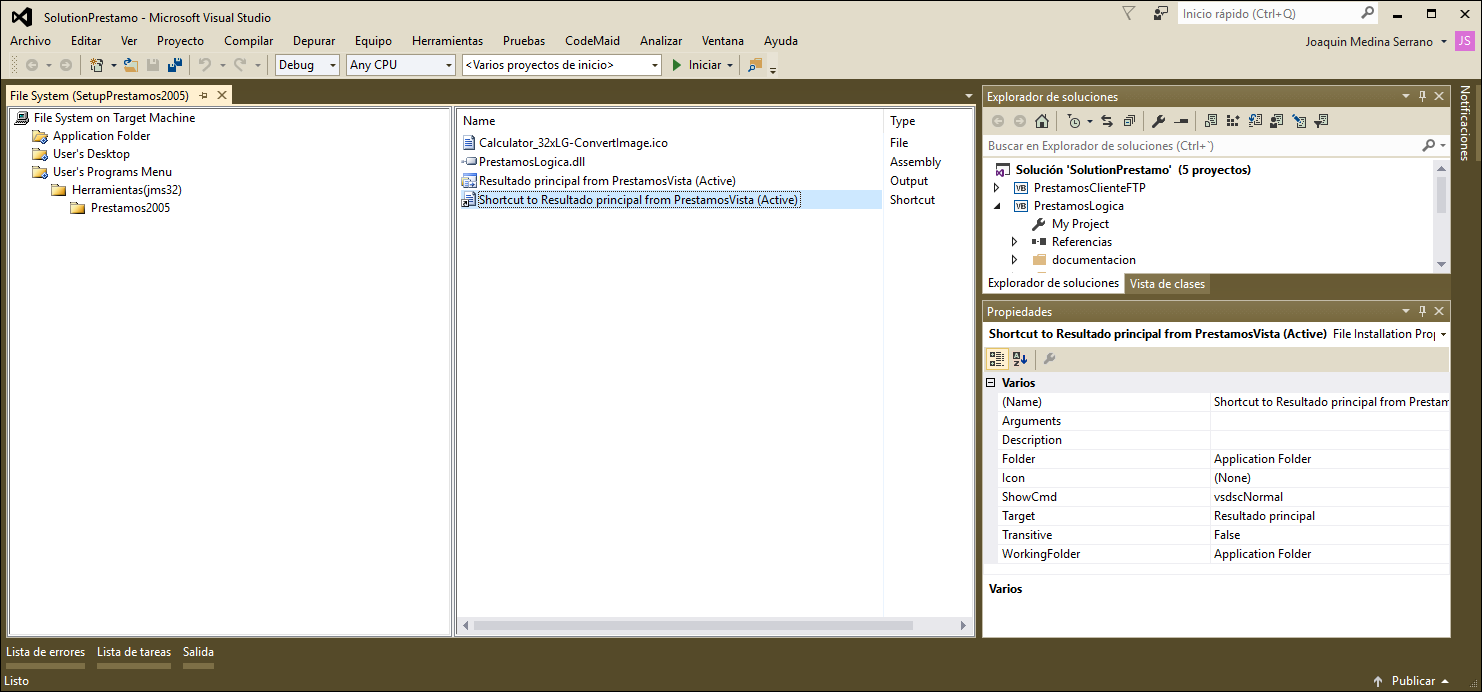The image size is (1482, 692).
Task: Open the Herramientas menu
Action: point(447,41)
